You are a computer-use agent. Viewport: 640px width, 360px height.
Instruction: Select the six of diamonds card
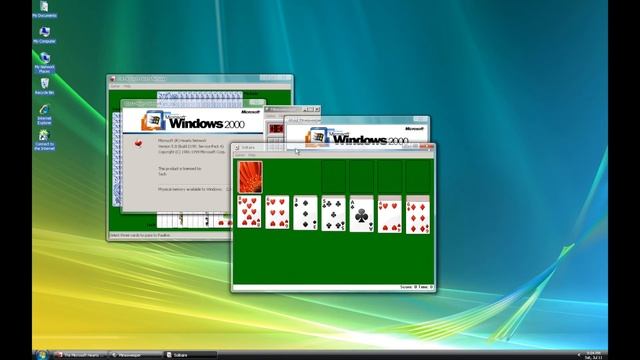(x=418, y=218)
